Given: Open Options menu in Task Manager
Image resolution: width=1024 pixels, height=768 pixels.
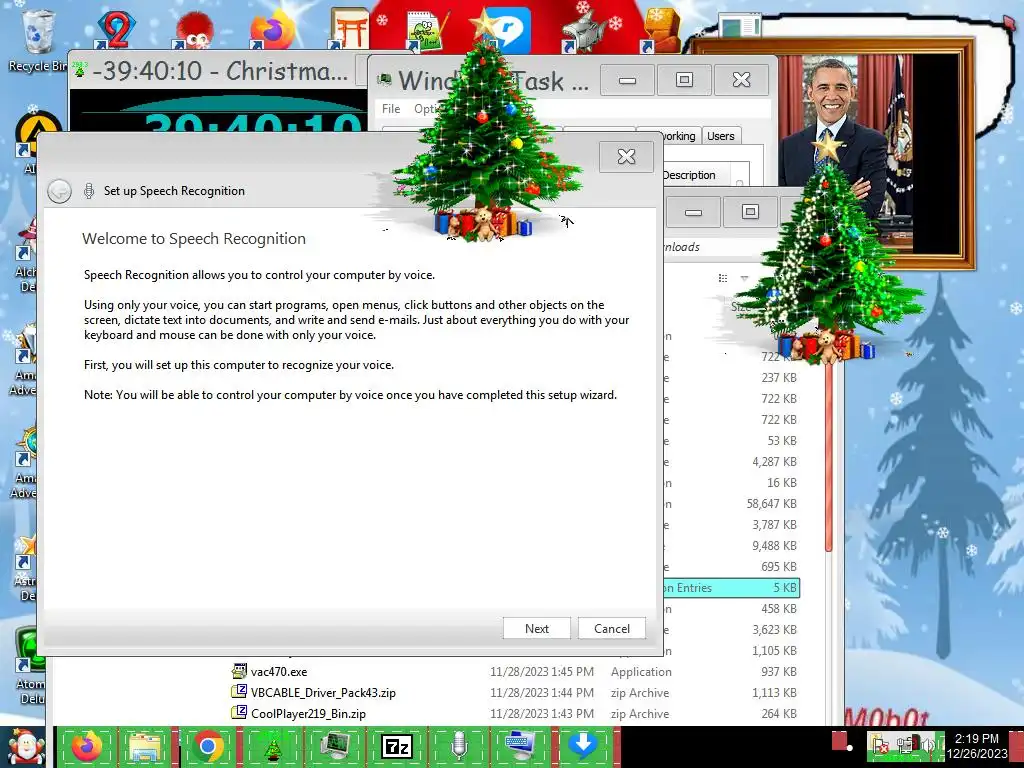Looking at the screenshot, I should (x=428, y=108).
